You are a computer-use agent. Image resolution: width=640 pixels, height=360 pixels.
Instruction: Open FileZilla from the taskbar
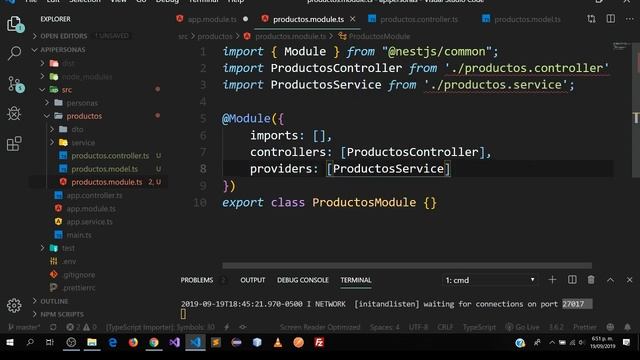[x=319, y=342]
